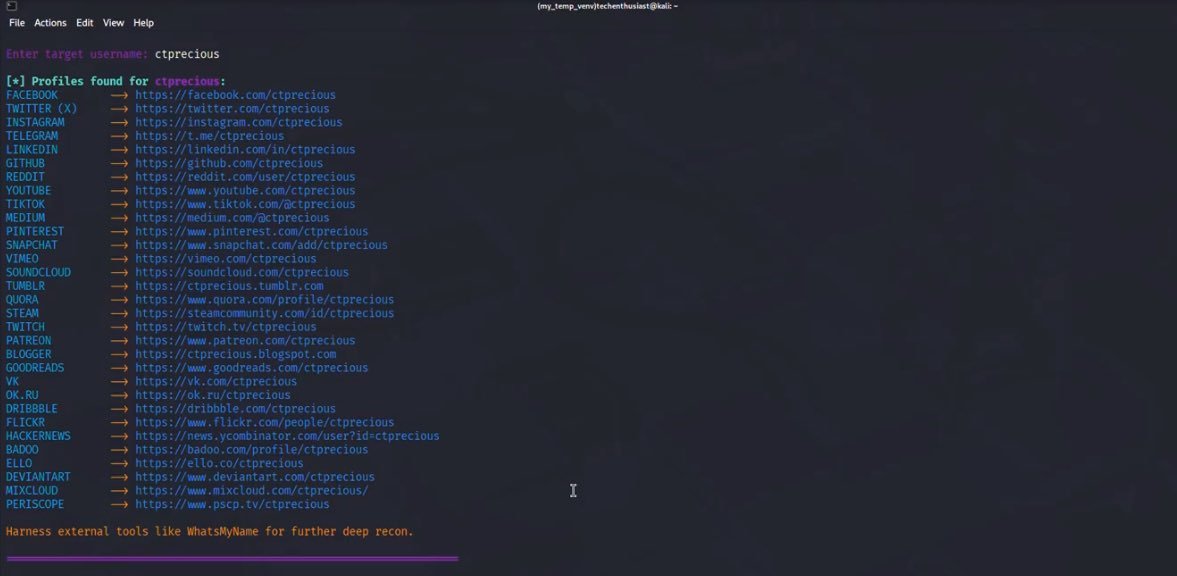Open the medium.com/@ctprecious link
This screenshot has width=1177, height=576.
point(232,218)
